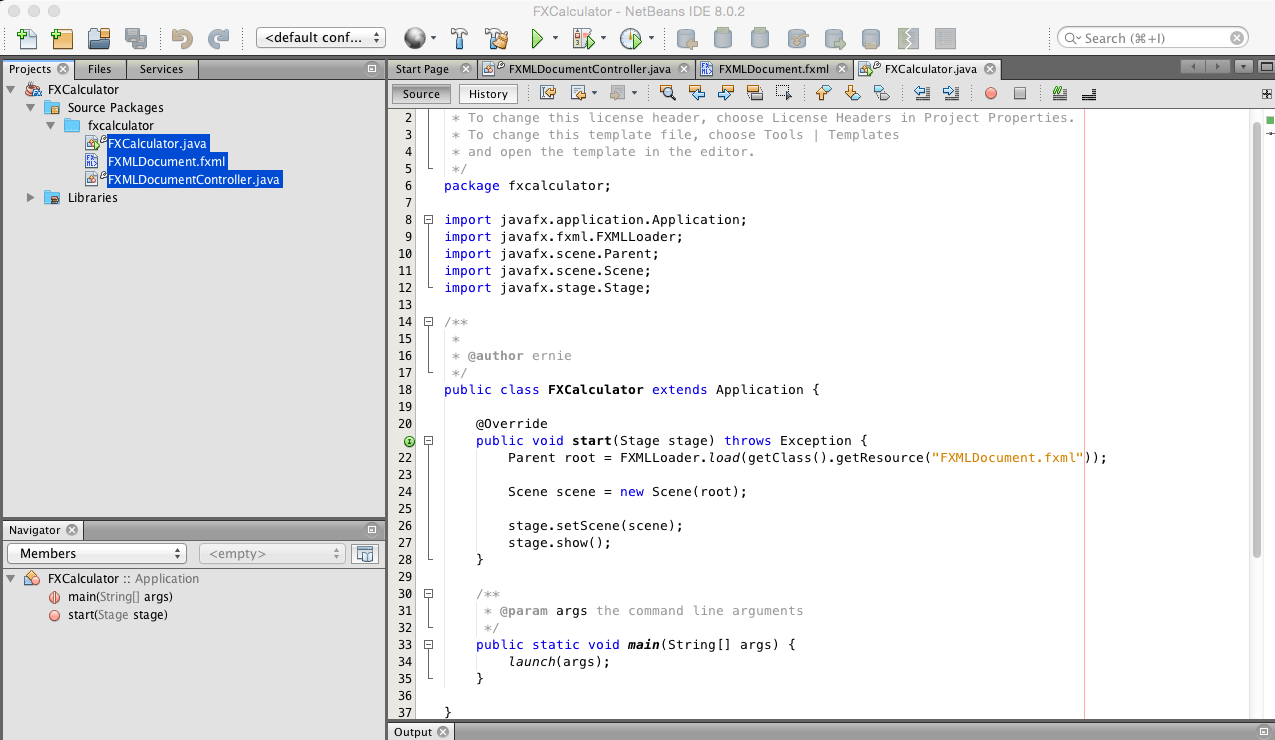Image resolution: width=1275 pixels, height=740 pixels.
Task: Click the New File toolbar icon
Action: pos(27,38)
